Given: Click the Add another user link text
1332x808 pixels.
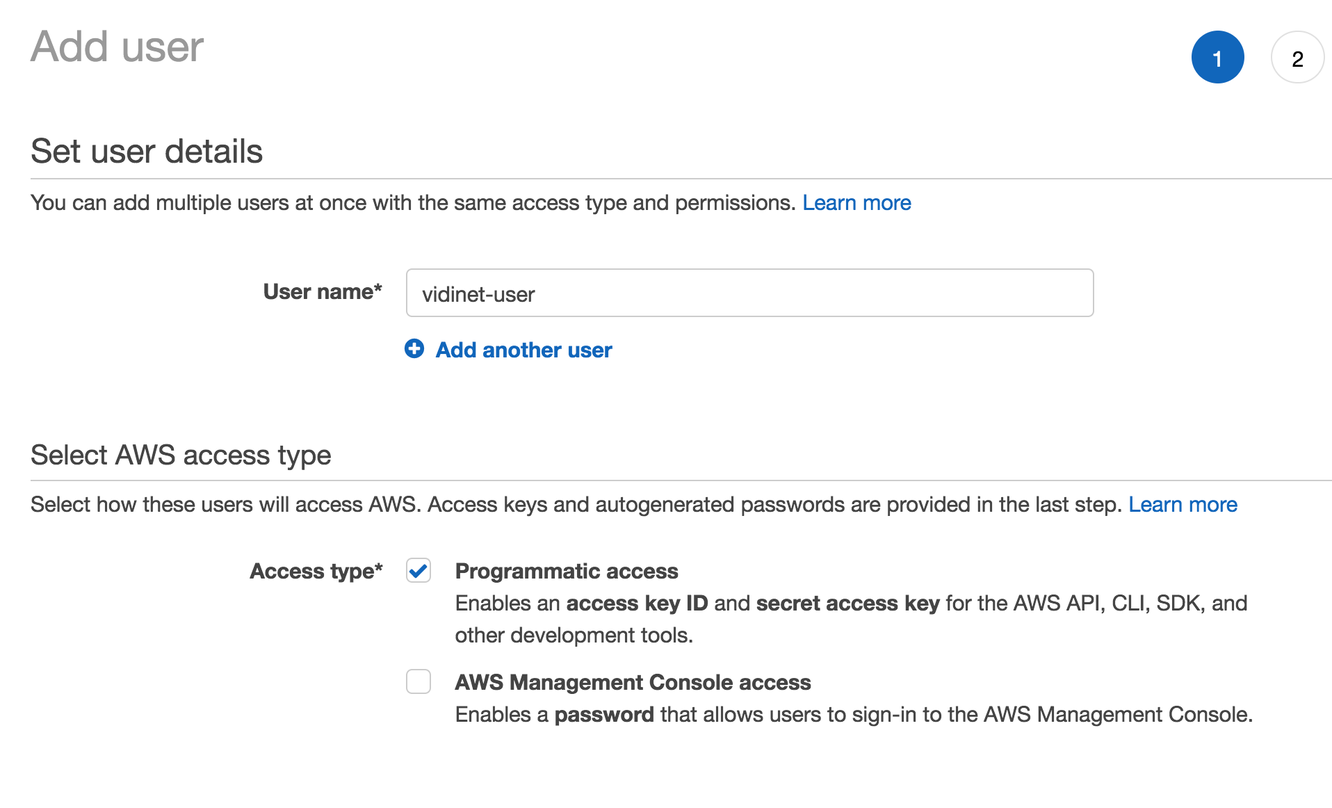Looking at the screenshot, I should pos(524,350).
